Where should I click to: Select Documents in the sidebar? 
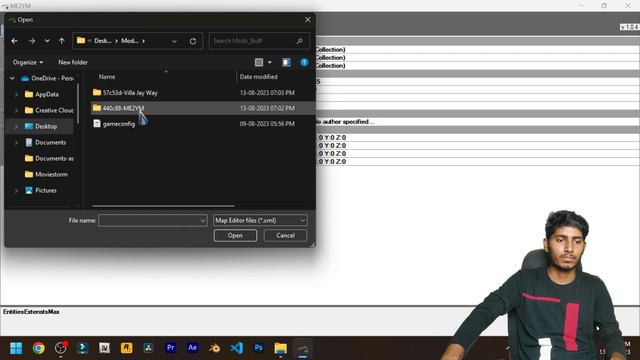[45, 142]
